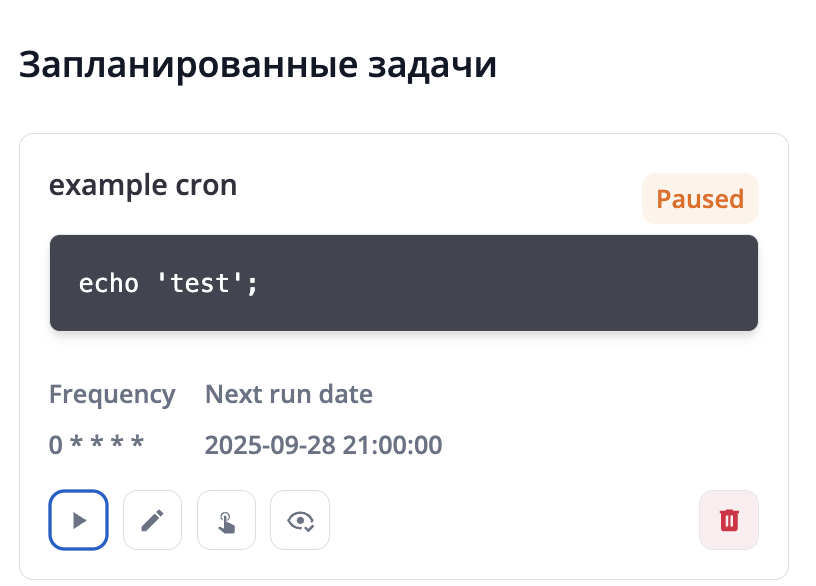Trigger the task using the pointer-tap button

pyautogui.click(x=226, y=520)
